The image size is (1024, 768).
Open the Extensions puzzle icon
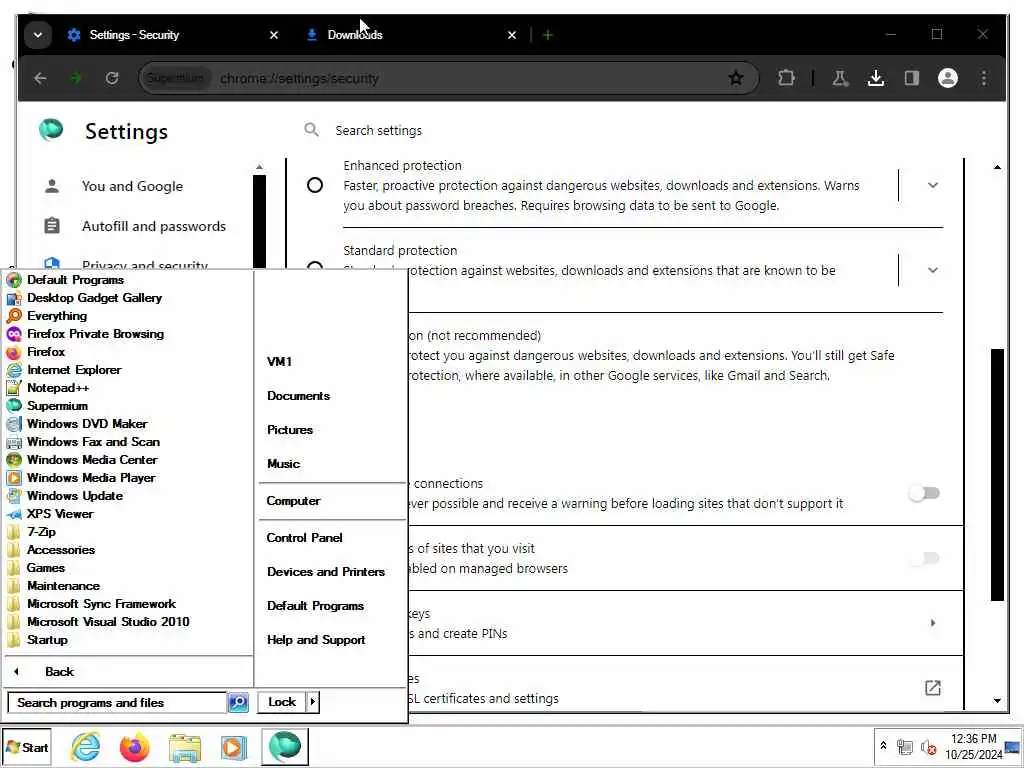(x=786, y=78)
